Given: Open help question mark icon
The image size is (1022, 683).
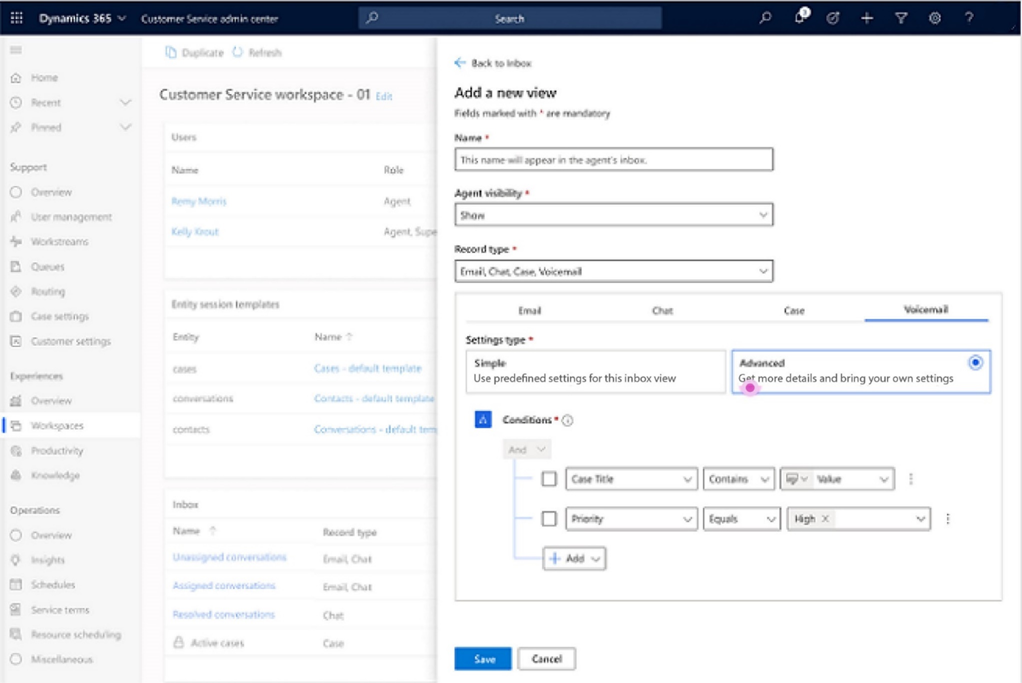Looking at the screenshot, I should (x=969, y=18).
